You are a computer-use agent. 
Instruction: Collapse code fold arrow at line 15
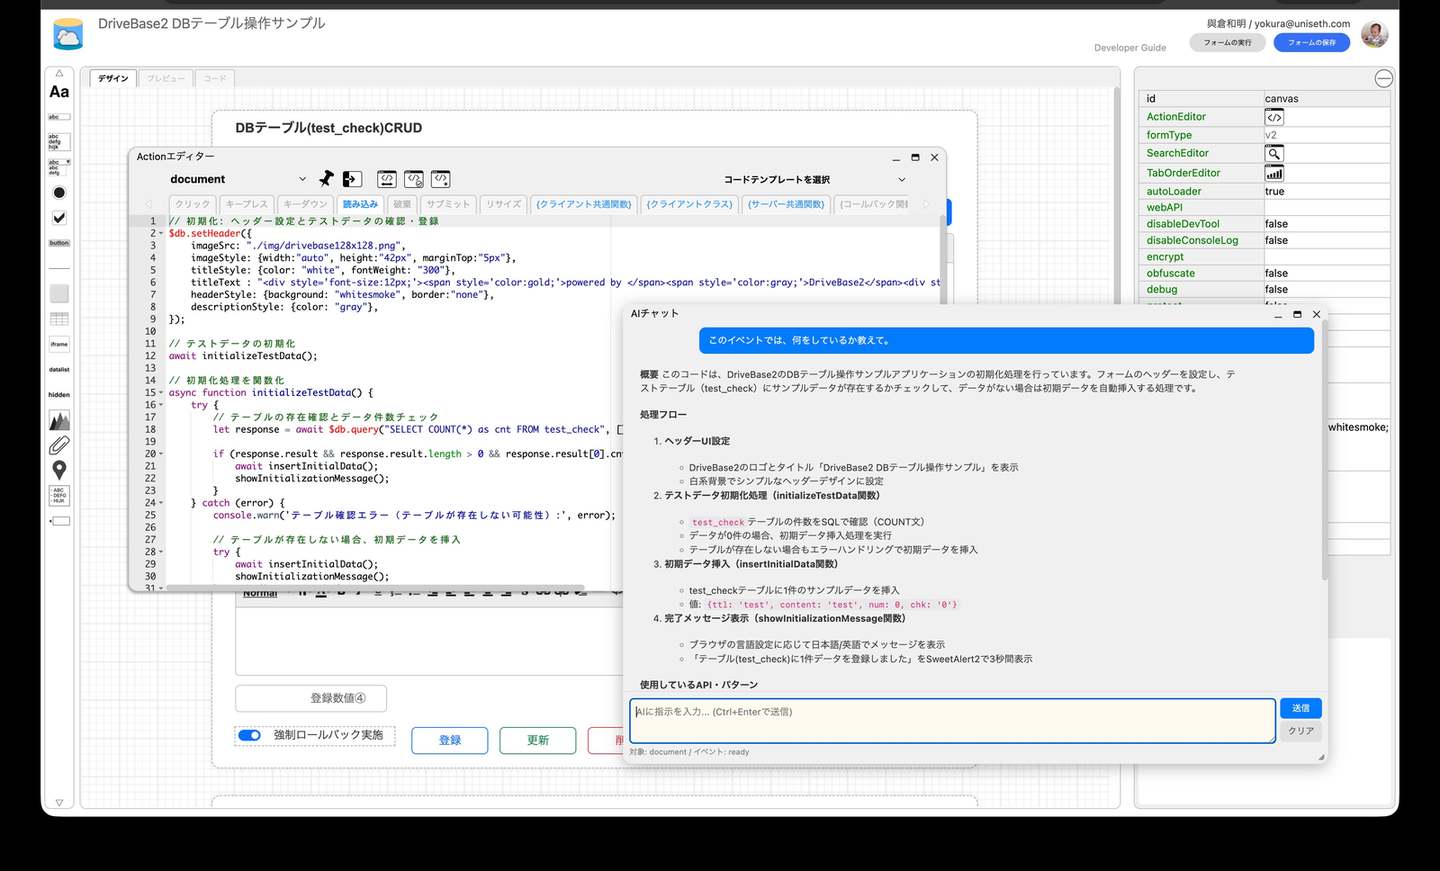(x=161, y=393)
